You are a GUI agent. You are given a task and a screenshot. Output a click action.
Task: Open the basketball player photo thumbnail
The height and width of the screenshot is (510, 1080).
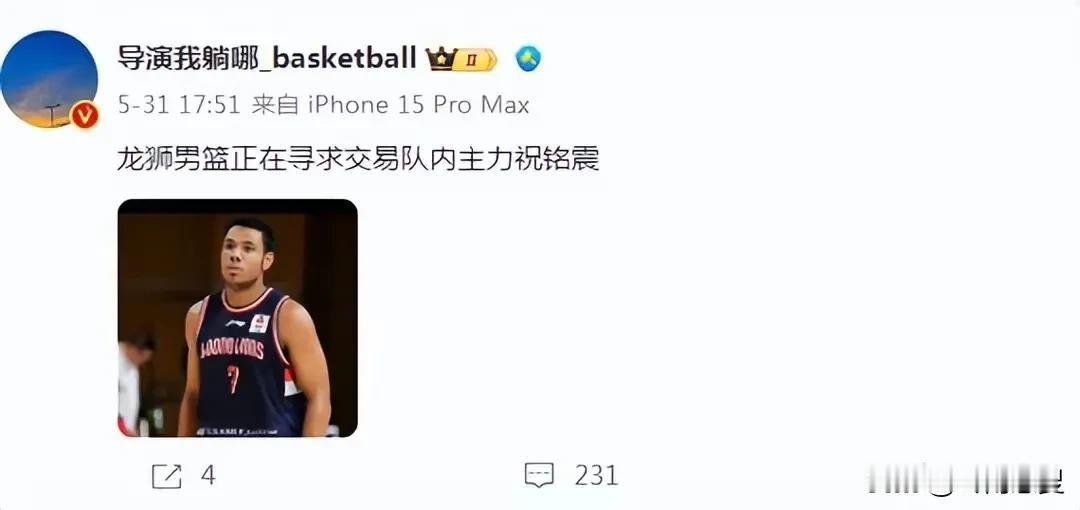pos(238,318)
